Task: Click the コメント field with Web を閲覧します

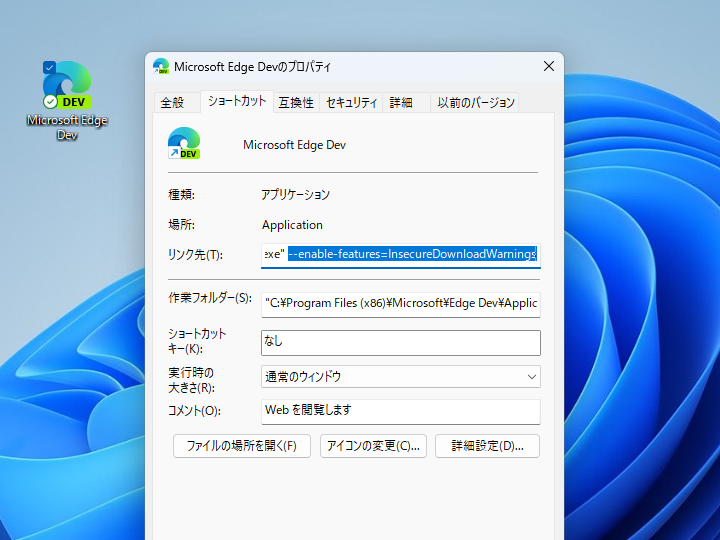Action: coord(400,411)
